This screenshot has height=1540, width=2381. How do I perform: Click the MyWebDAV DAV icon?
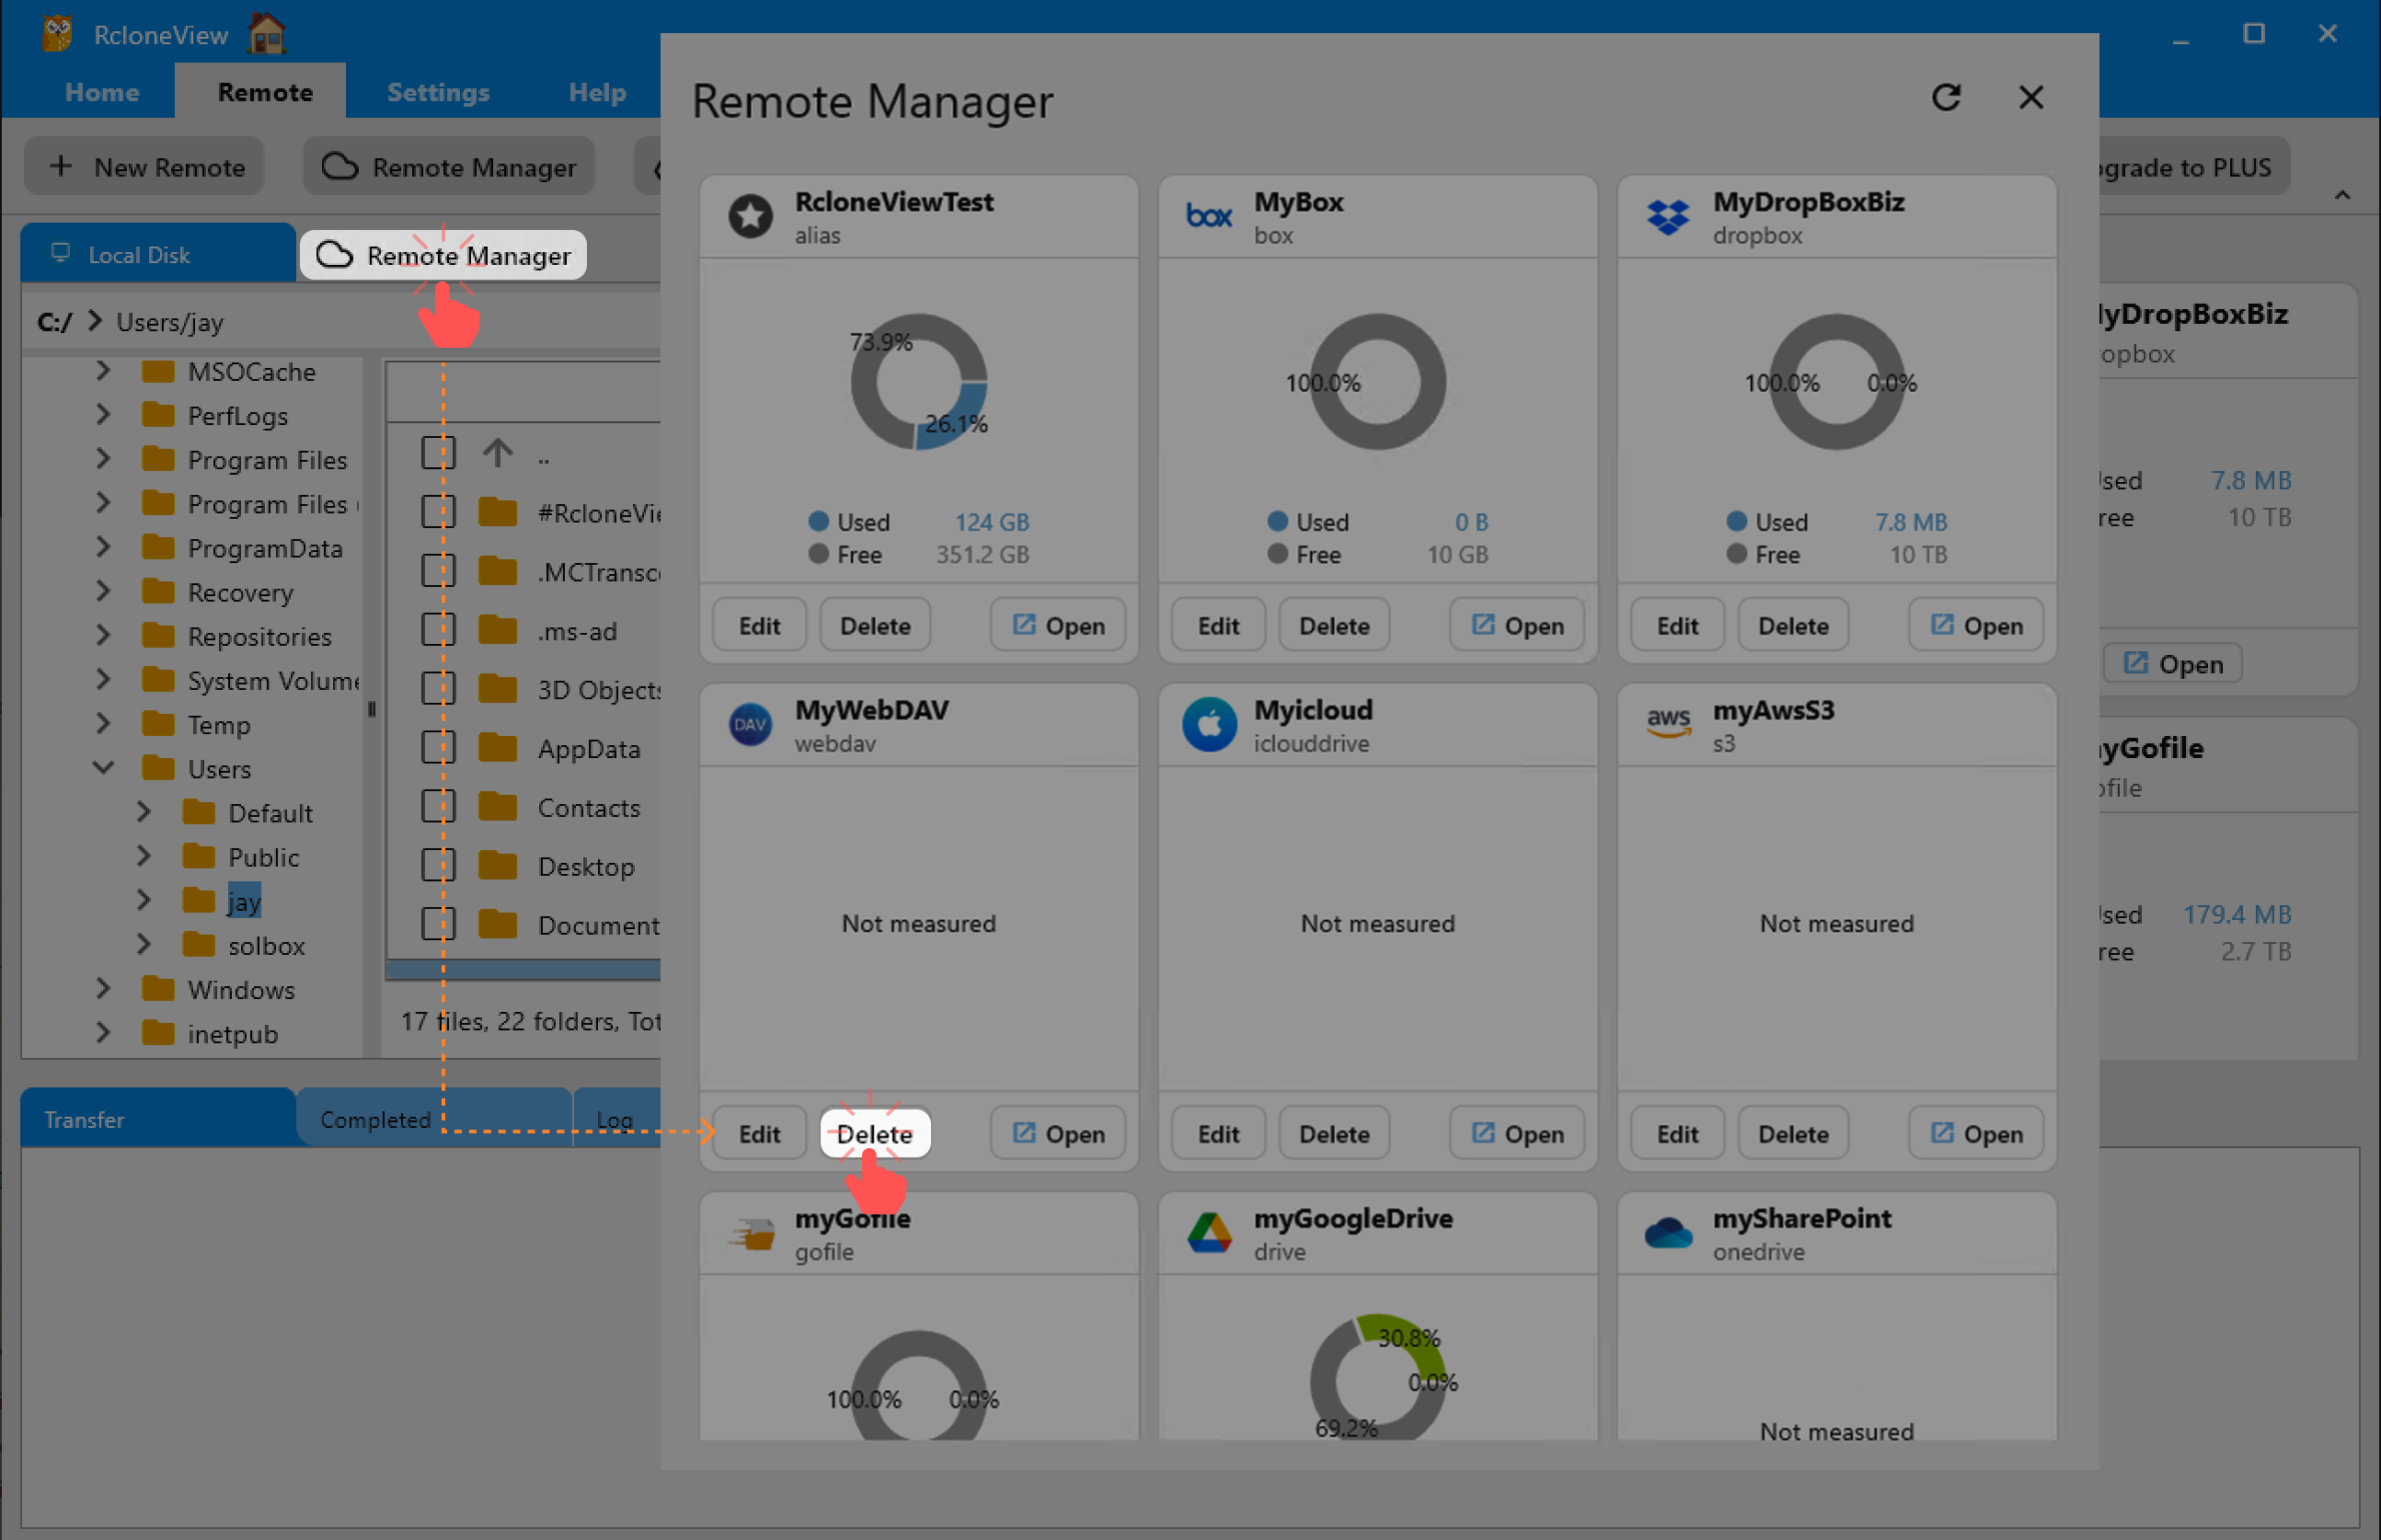coord(750,724)
